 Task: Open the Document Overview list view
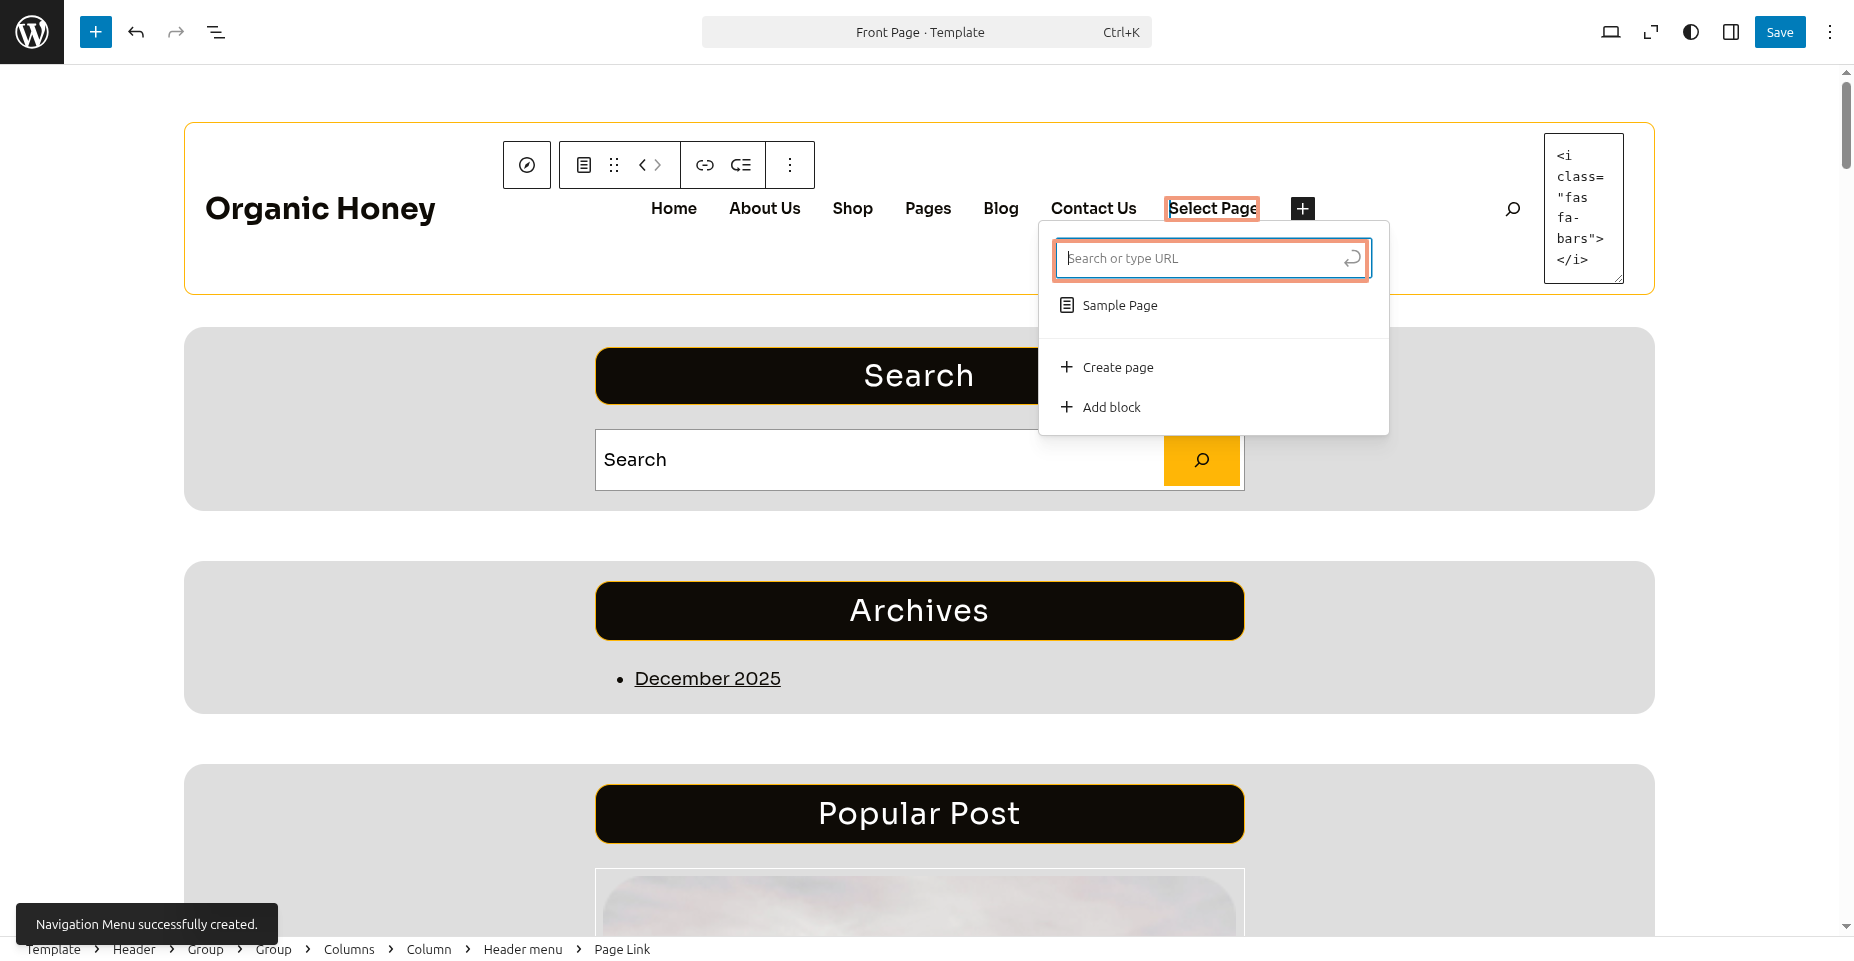[x=216, y=32]
